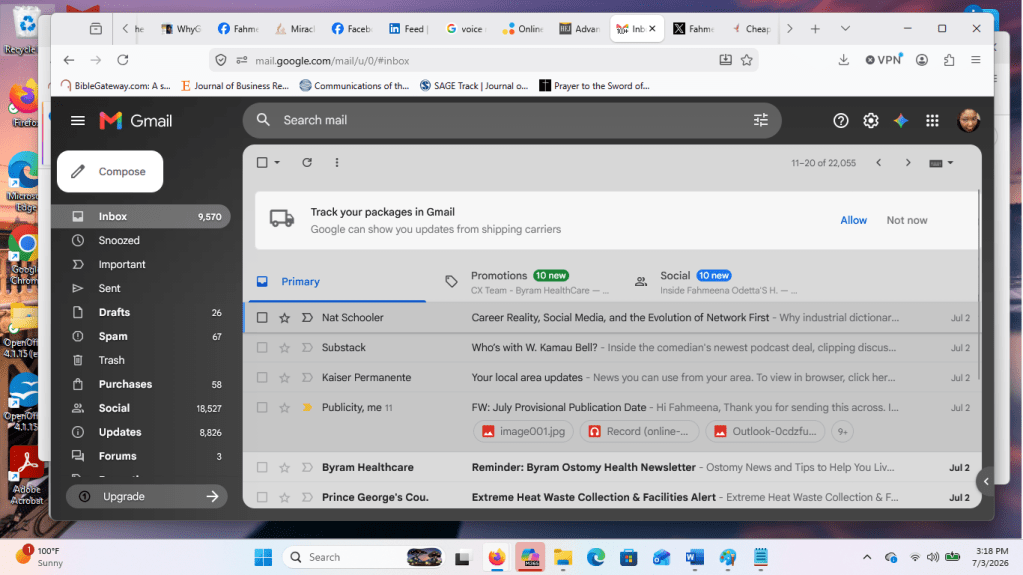Click the browser address bar
This screenshot has width=1023, height=575.
tap(483, 61)
